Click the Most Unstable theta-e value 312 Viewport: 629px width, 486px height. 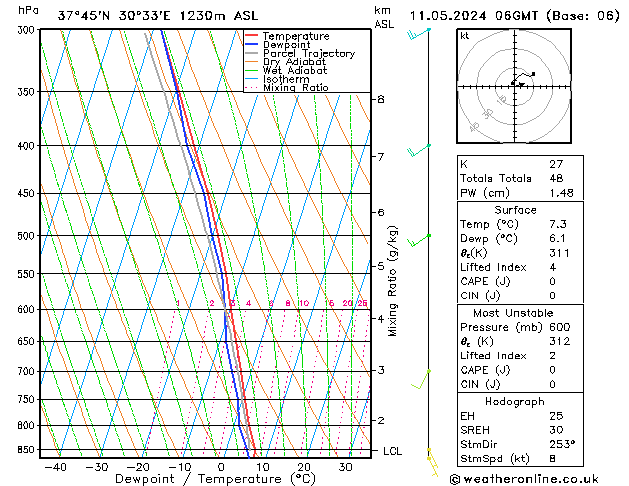point(560,341)
